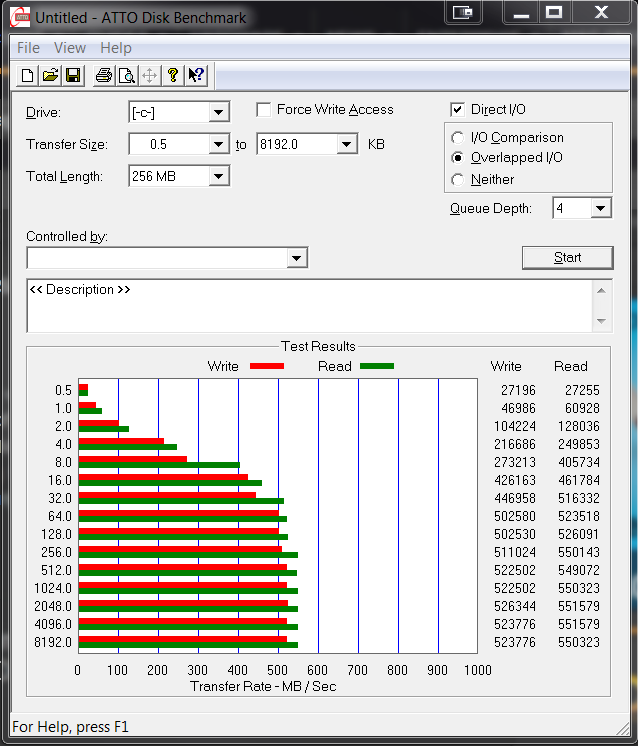Viewport: 638px width, 746px height.
Task: Click the New file toolbar icon
Action: (28, 75)
